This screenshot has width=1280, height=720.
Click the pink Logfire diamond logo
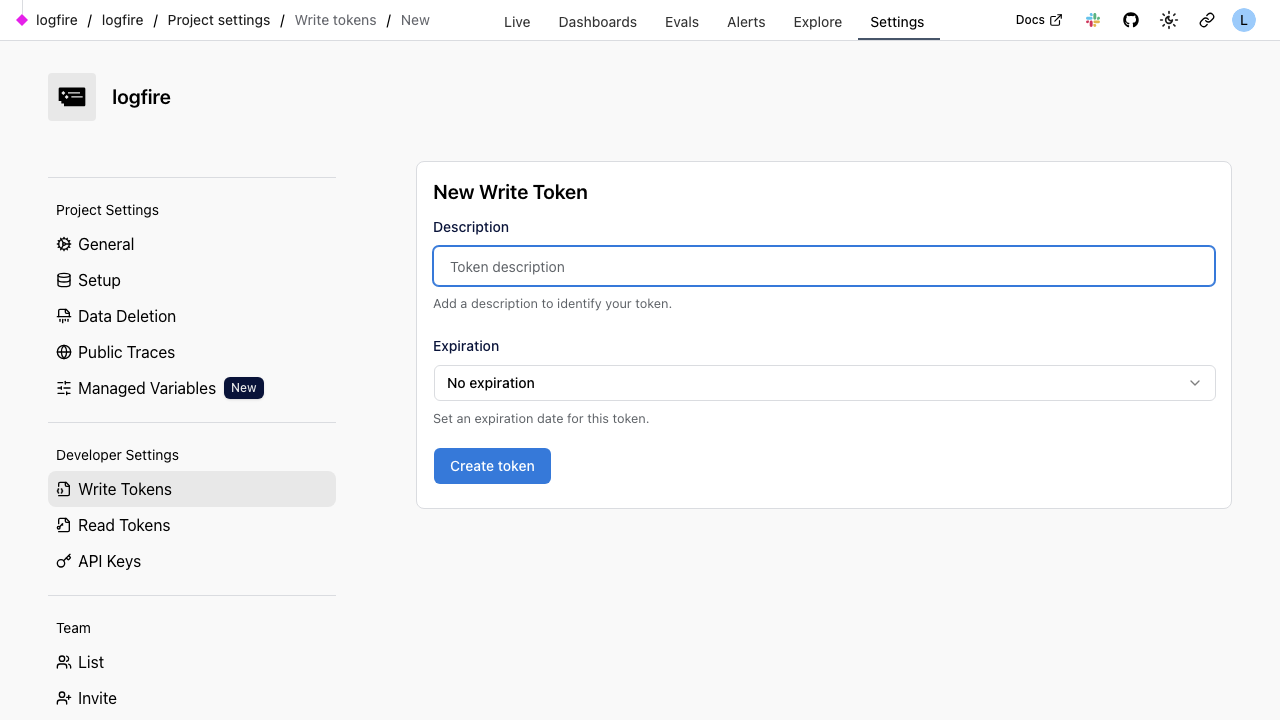point(22,20)
